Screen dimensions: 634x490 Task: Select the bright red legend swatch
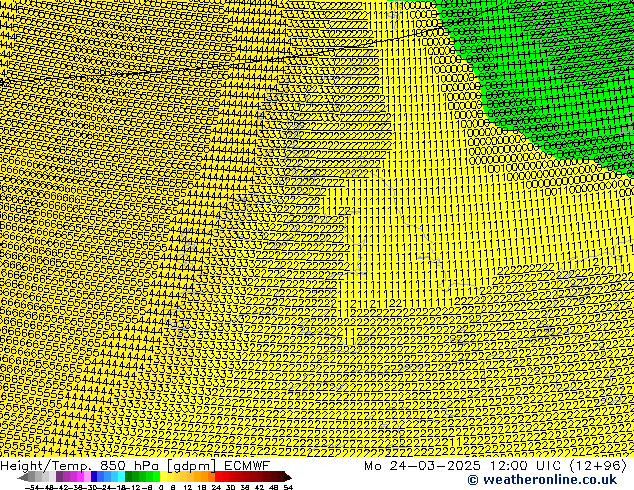219,477
